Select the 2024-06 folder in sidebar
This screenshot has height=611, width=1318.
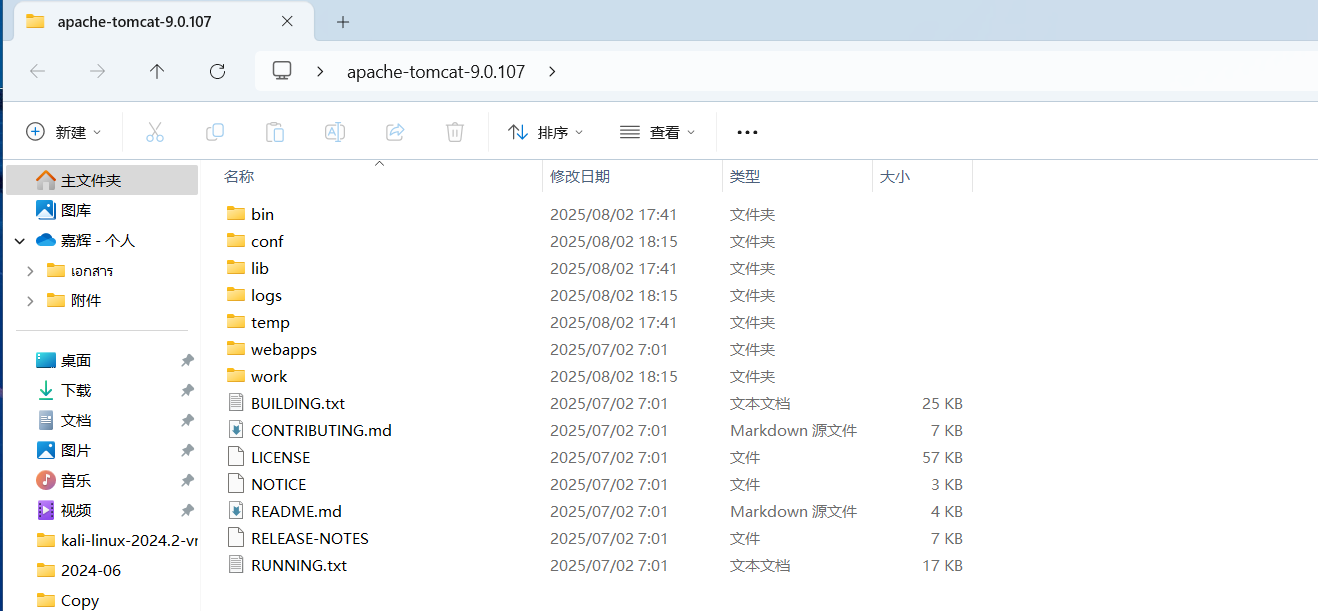point(78,570)
